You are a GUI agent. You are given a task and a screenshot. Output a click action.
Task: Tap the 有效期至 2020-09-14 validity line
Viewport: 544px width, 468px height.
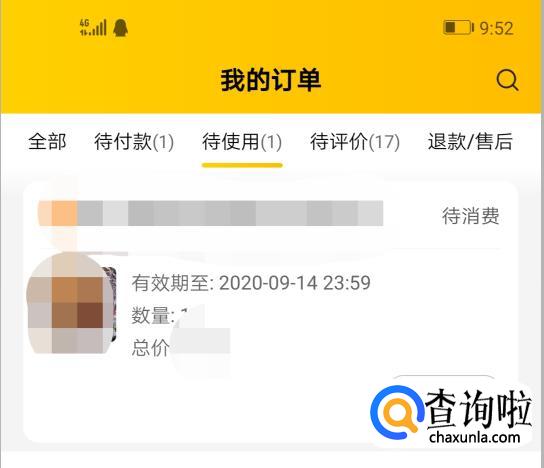pos(251,283)
